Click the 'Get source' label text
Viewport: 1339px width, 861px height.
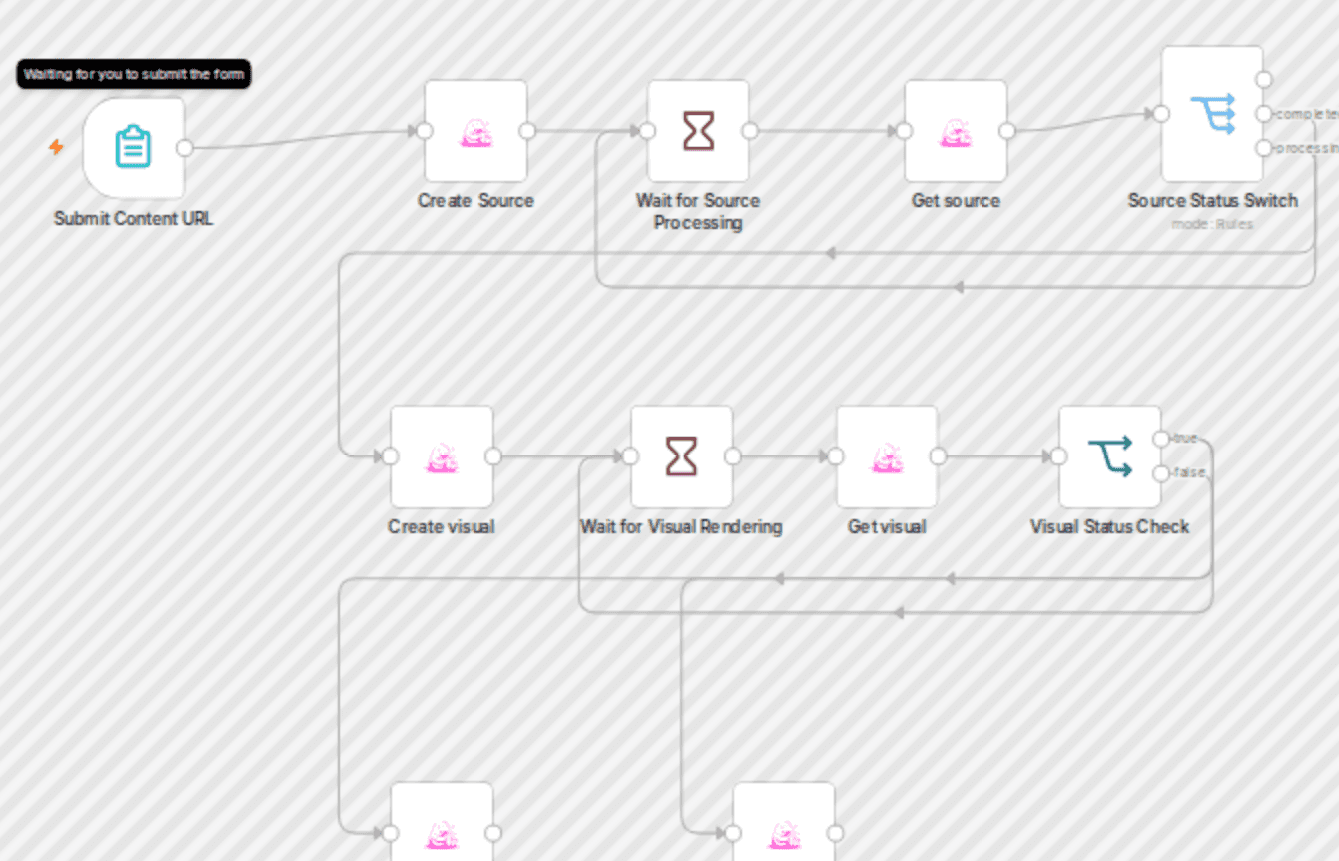[x=956, y=200]
